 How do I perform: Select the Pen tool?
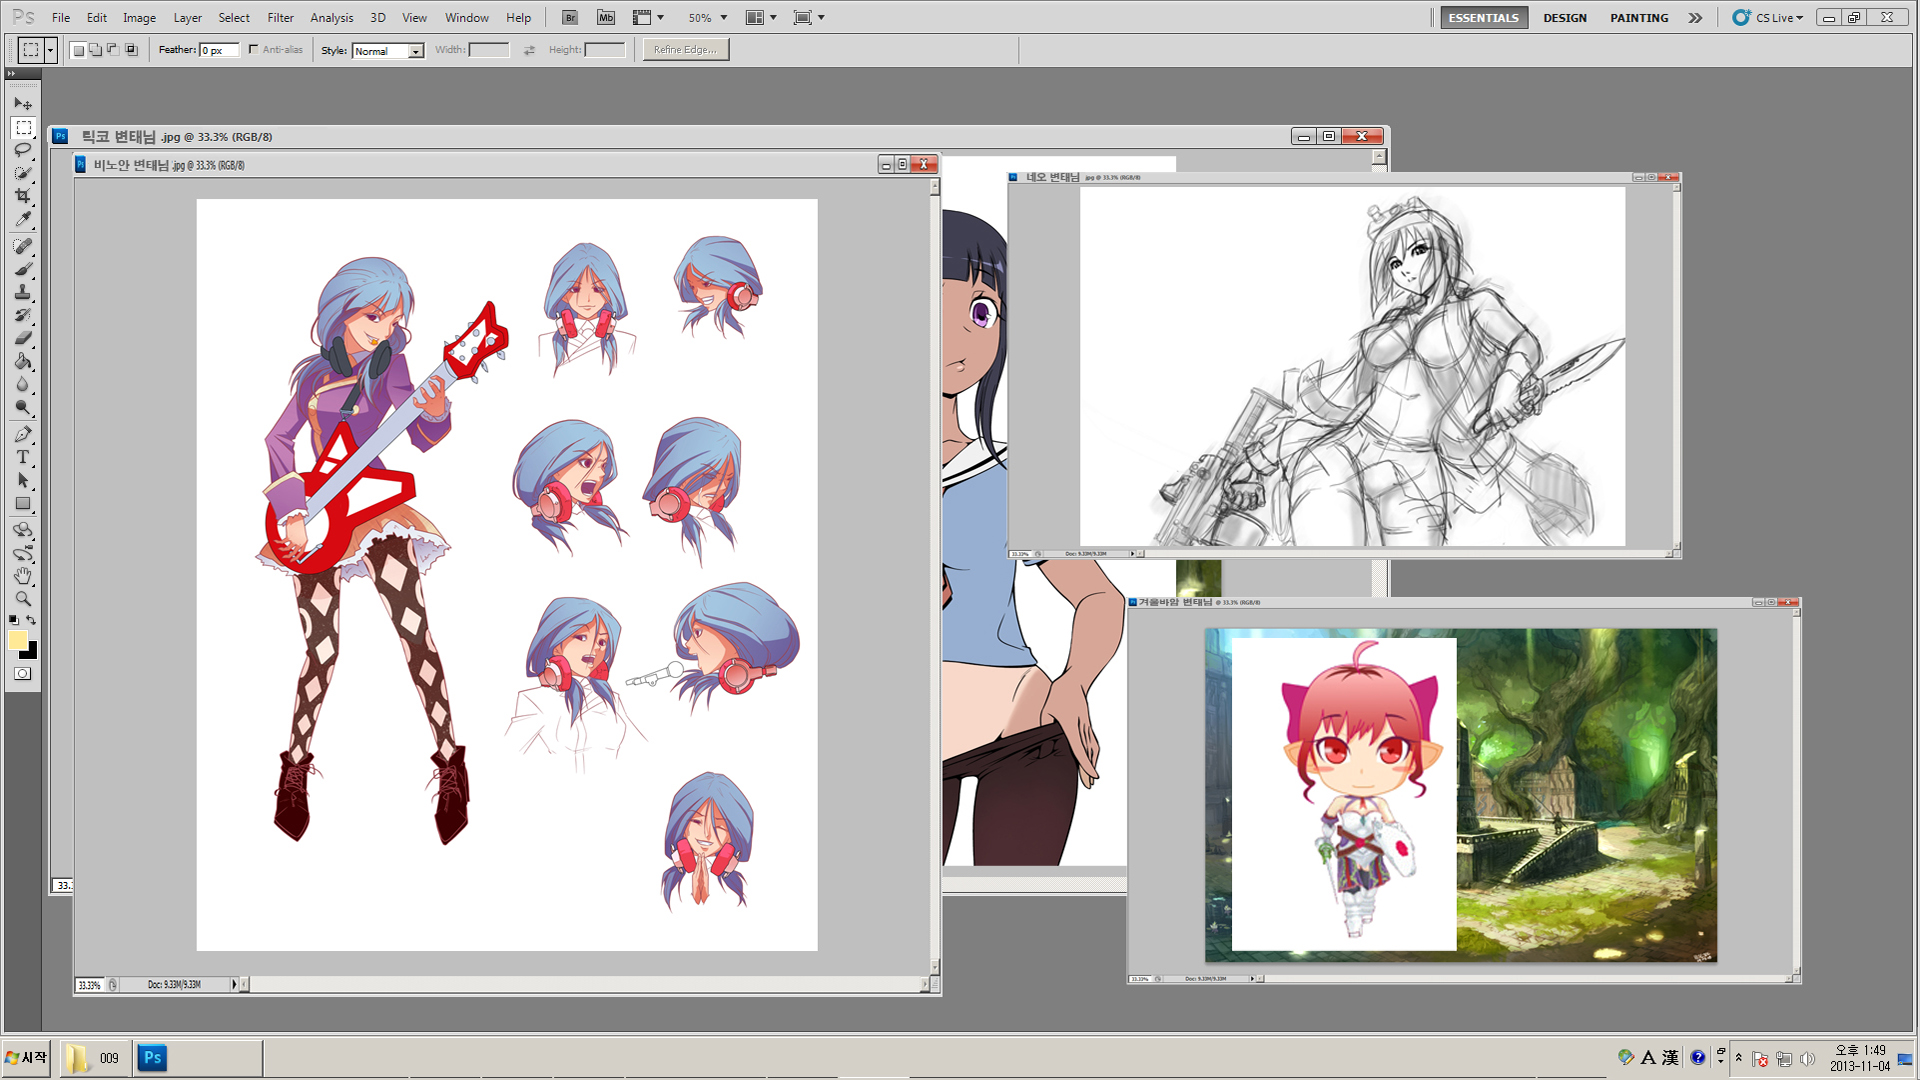pos(23,434)
